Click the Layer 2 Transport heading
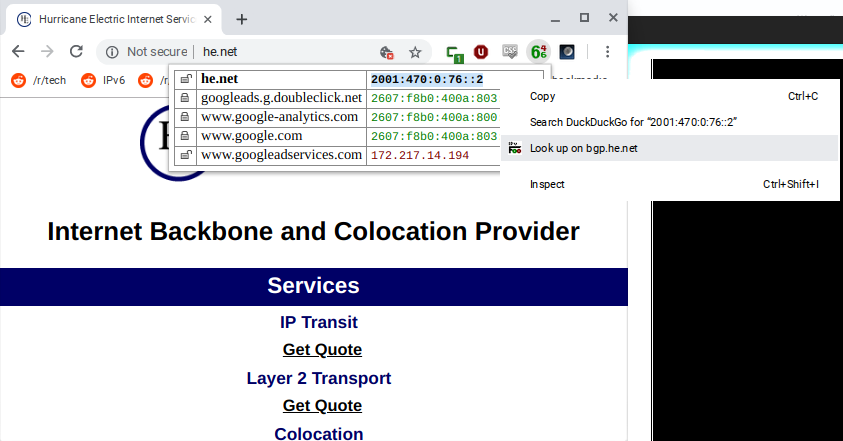843x441 pixels. [318, 378]
